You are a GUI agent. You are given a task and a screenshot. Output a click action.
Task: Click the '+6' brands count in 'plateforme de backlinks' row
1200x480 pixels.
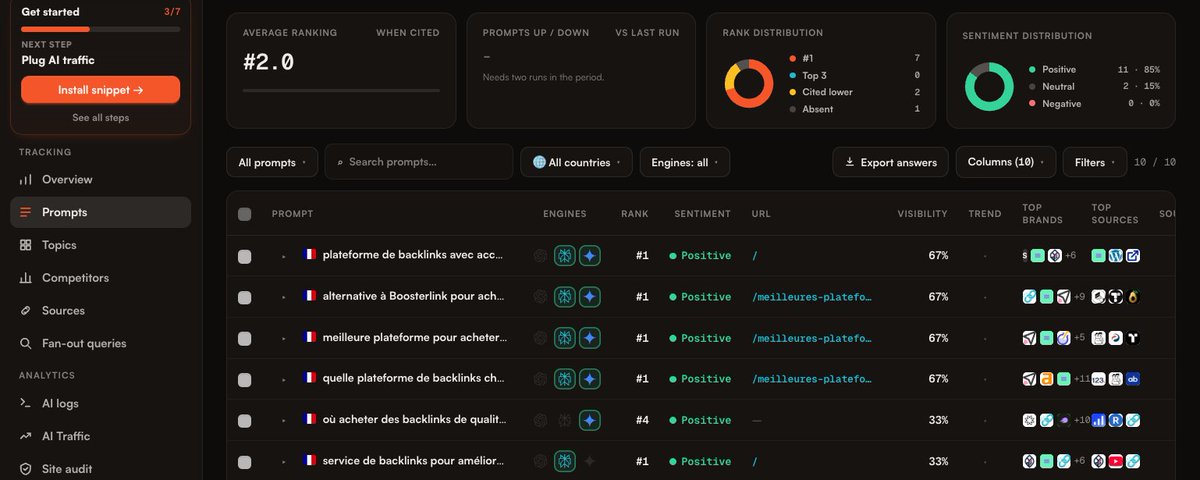[x=1071, y=256]
